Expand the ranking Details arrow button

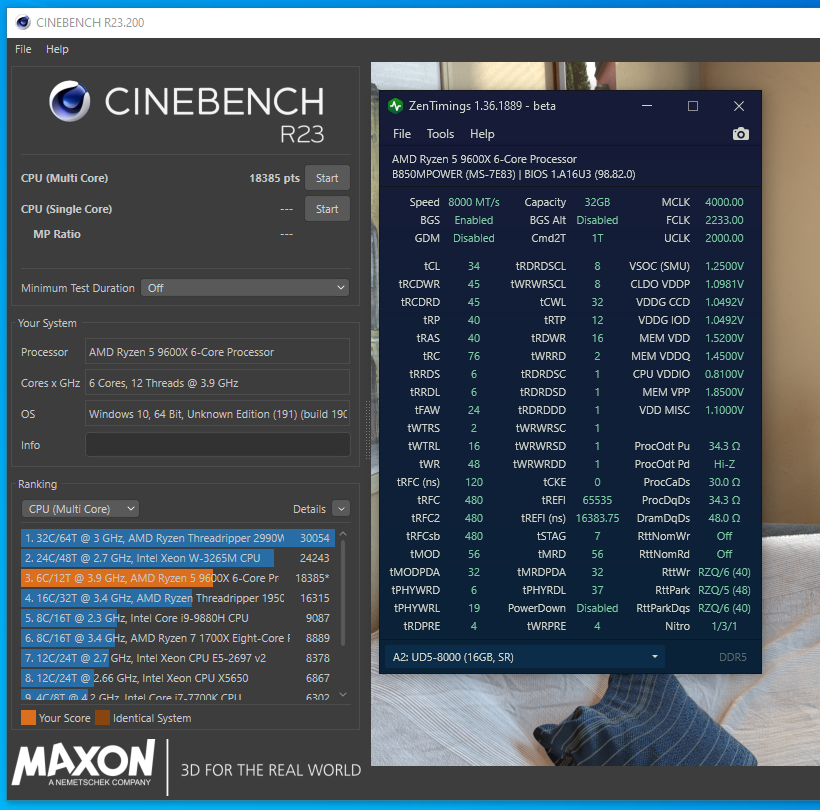341,509
